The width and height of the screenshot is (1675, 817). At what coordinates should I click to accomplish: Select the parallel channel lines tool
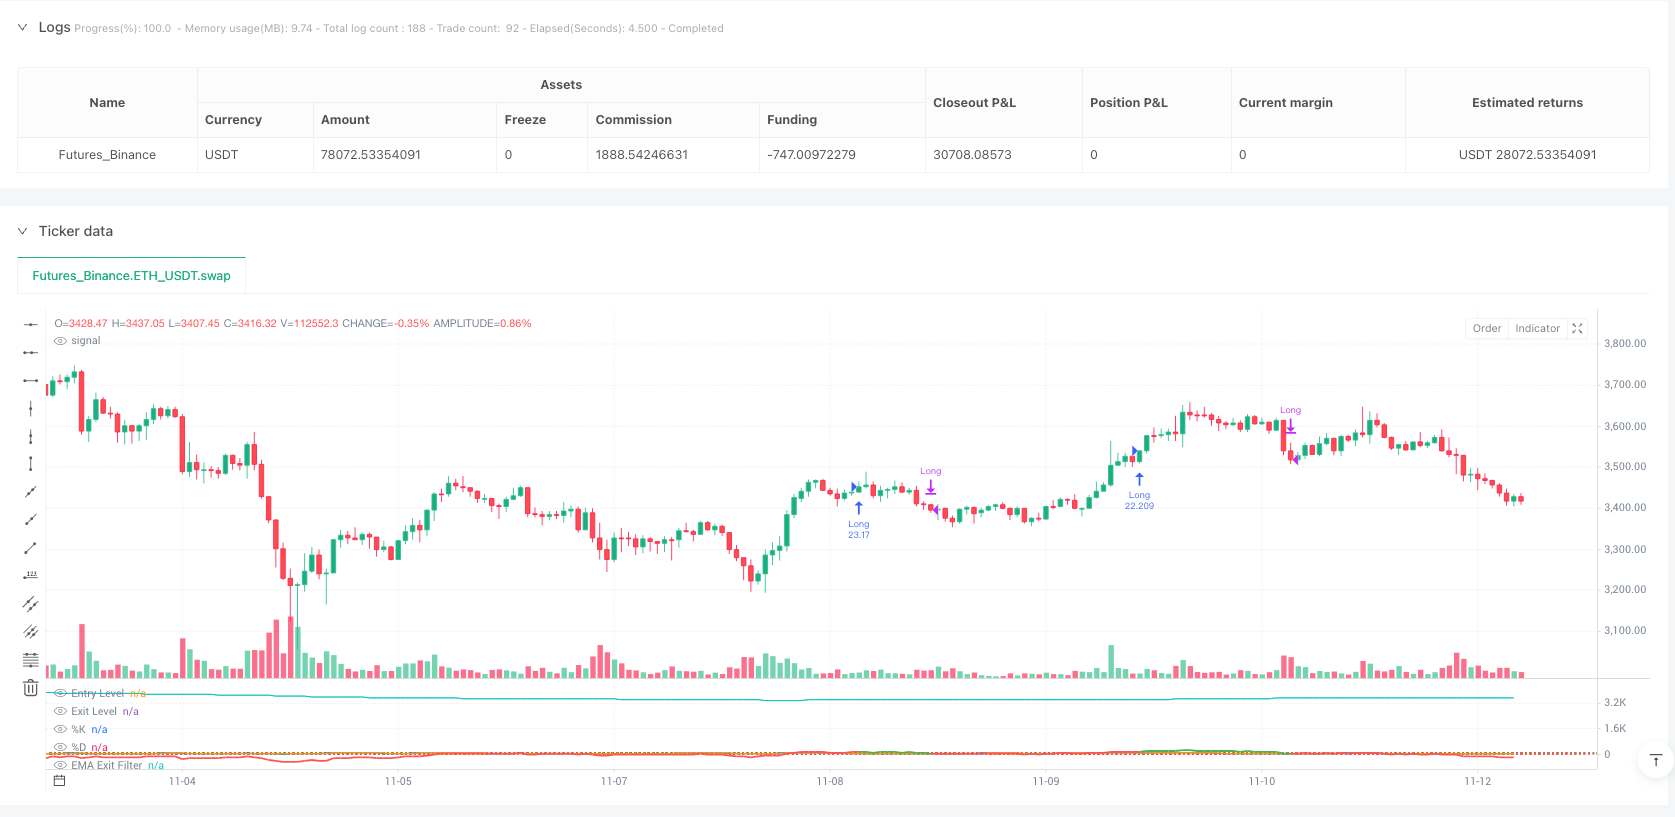30,604
